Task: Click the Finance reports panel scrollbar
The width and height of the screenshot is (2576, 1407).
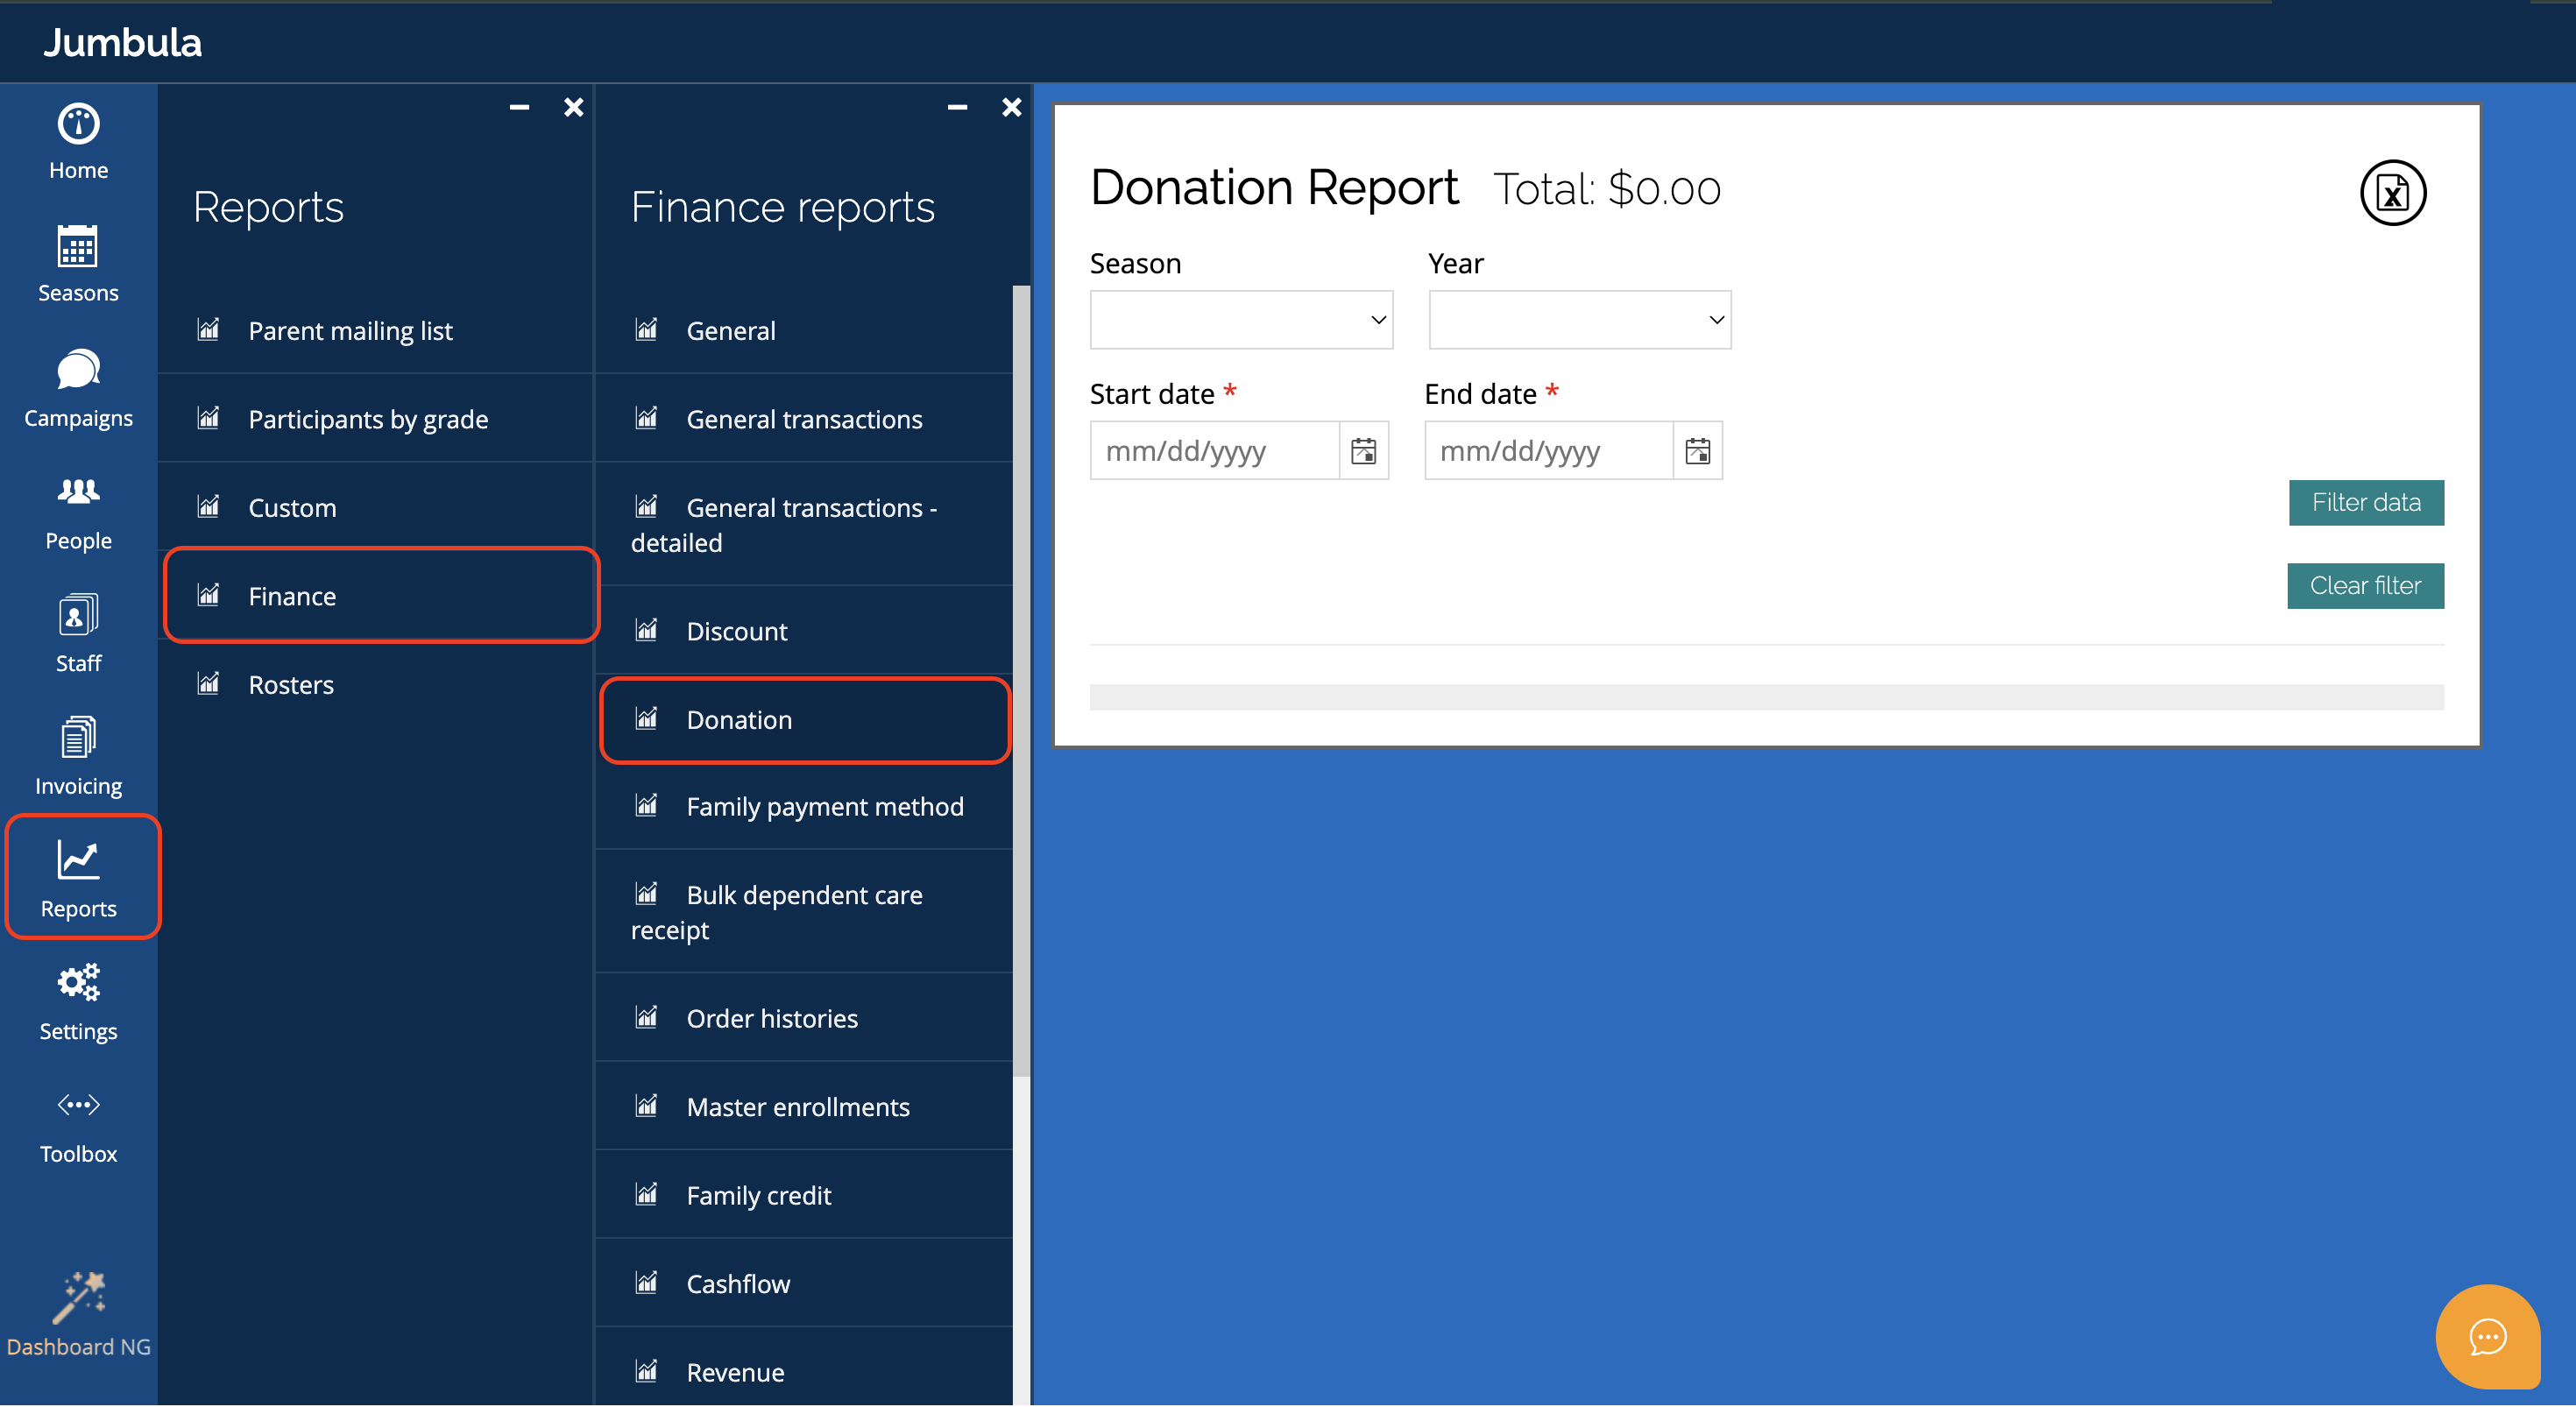Action: (x=1020, y=680)
